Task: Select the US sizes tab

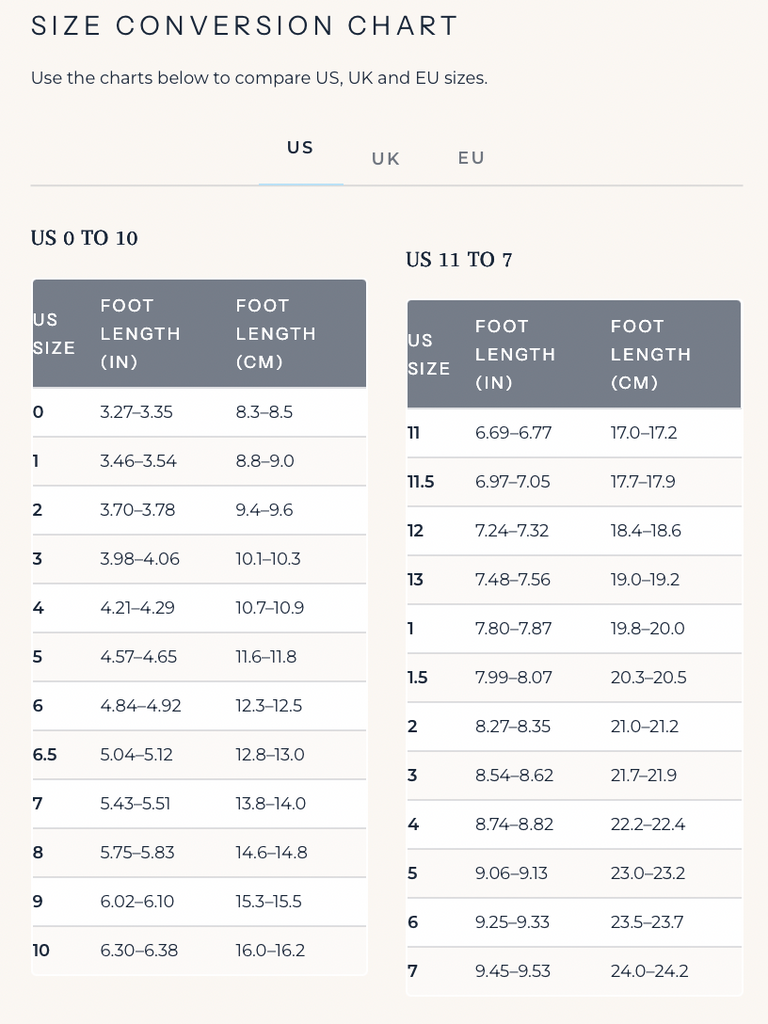Action: pyautogui.click(x=300, y=148)
